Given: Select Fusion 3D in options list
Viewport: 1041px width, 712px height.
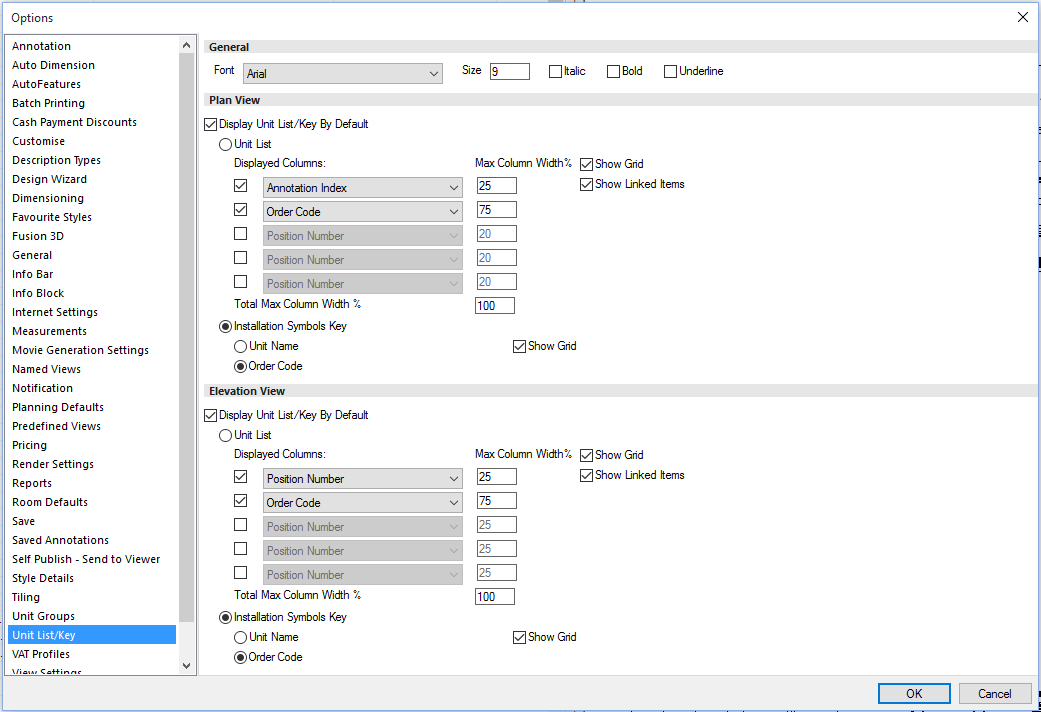Looking at the screenshot, I should (x=38, y=236).
